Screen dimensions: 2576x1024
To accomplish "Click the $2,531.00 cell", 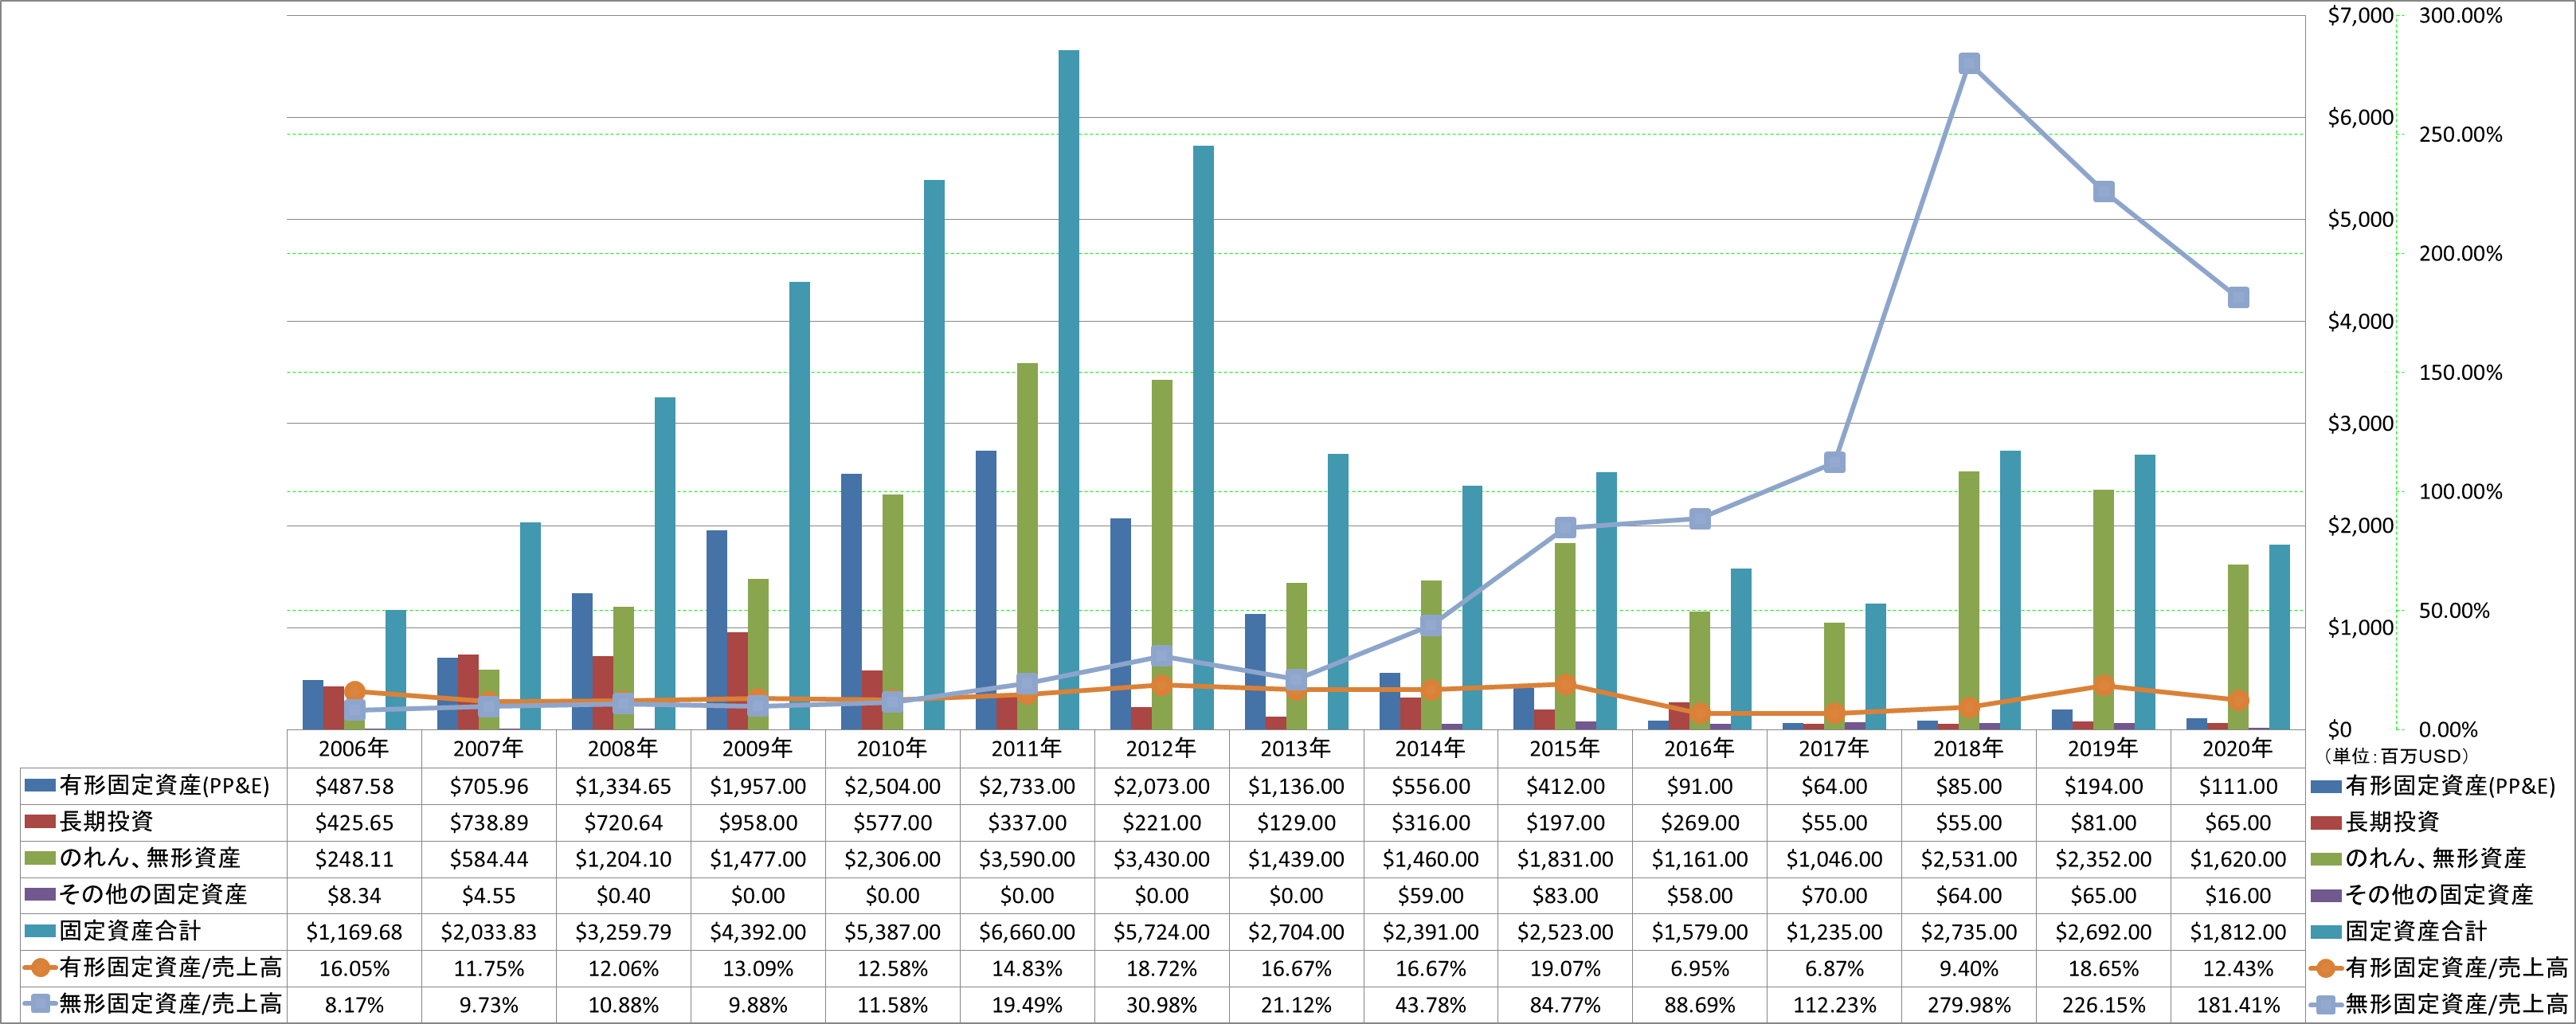I will click(x=1969, y=859).
